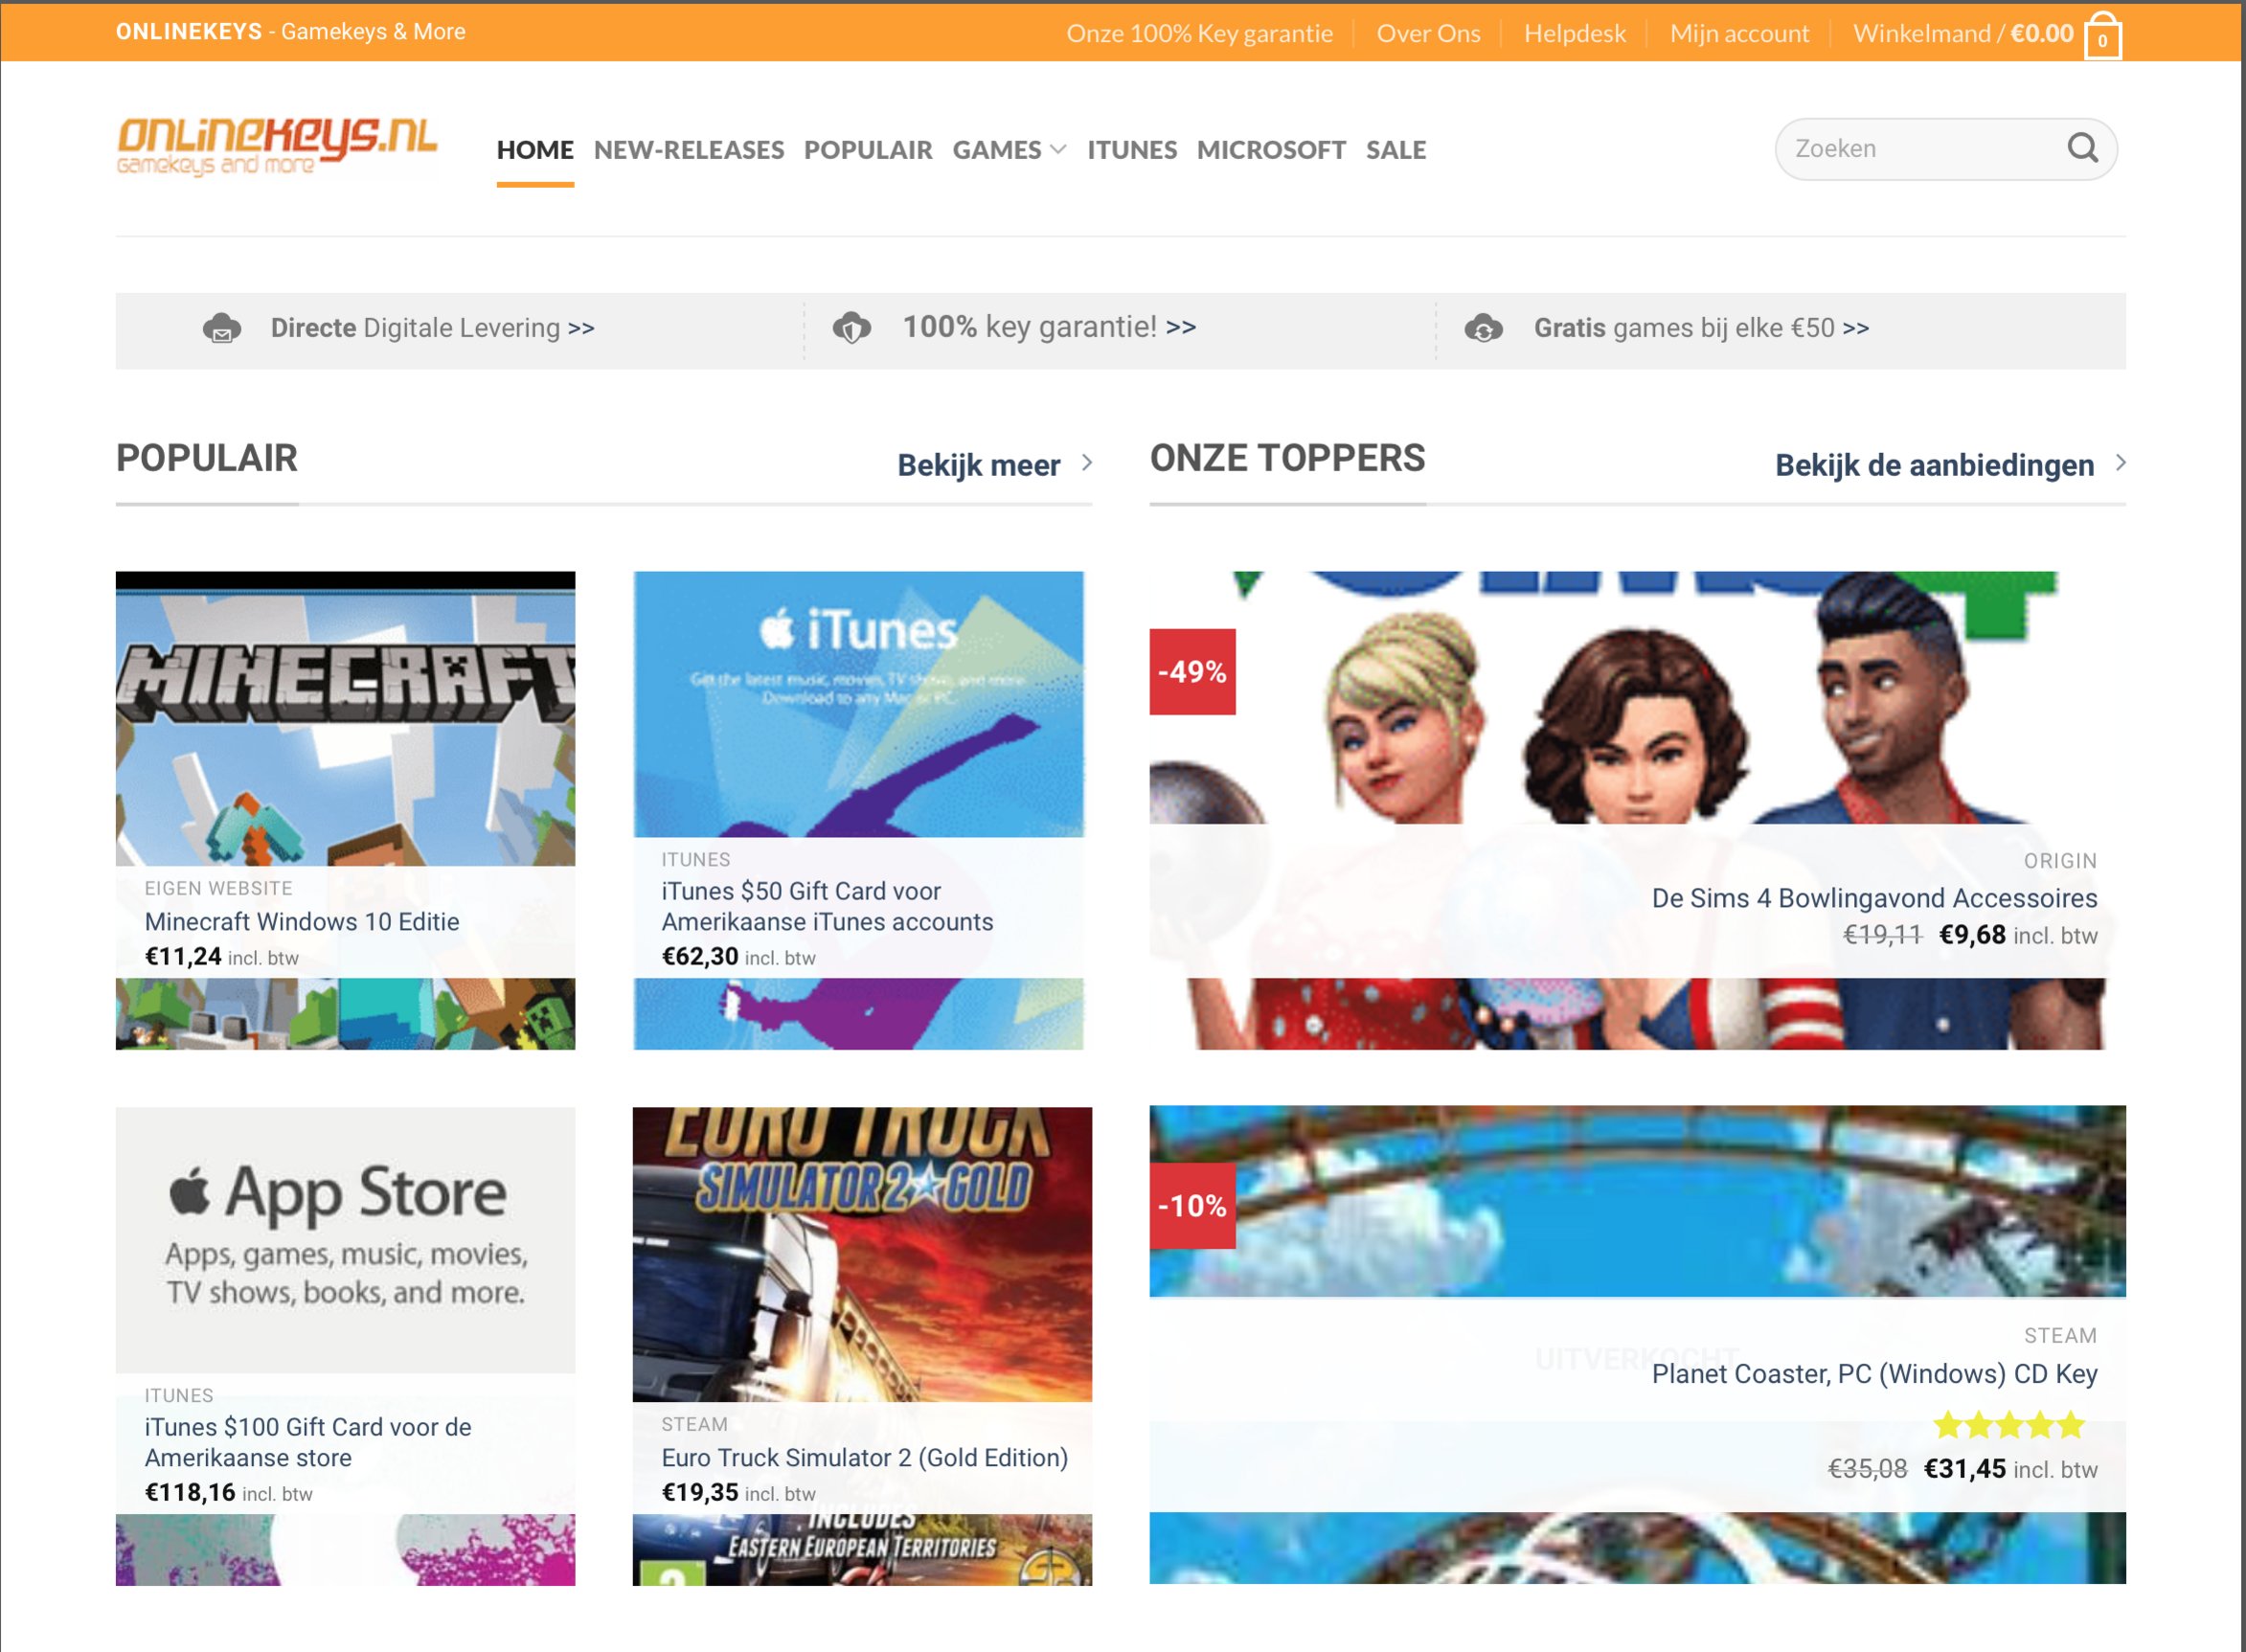
Task: Expand the Games menu chevron
Action: (x=1058, y=150)
